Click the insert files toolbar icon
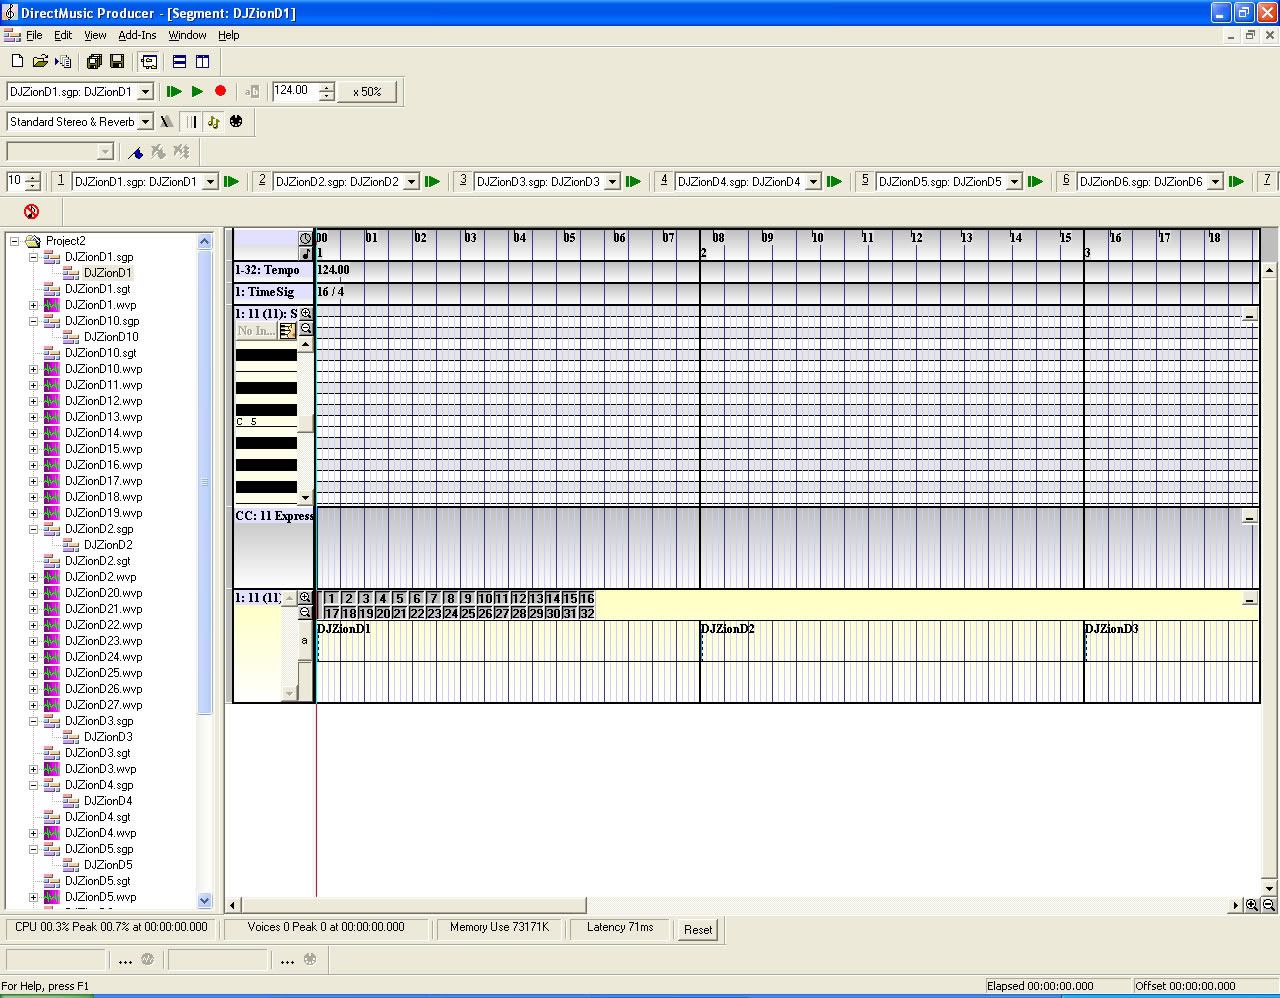The image size is (1280, 998). 63,62
